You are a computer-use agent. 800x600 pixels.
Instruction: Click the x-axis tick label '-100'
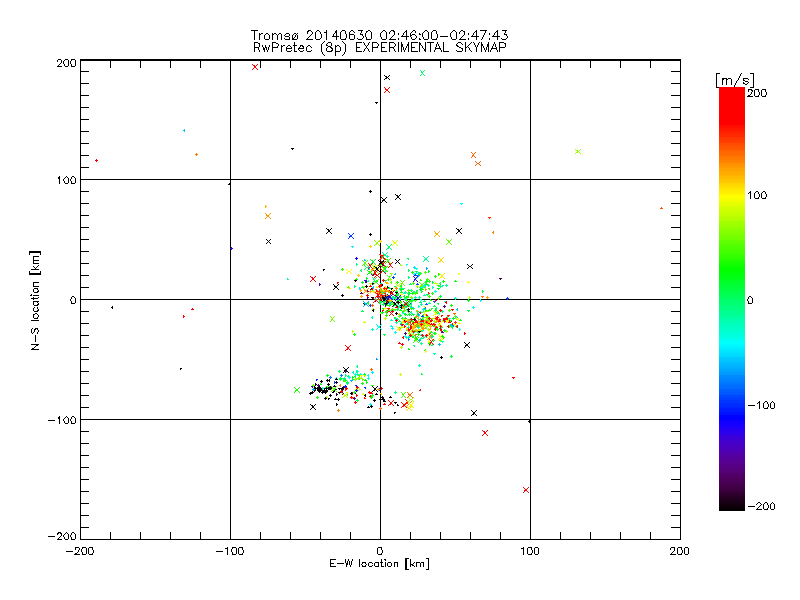[230, 552]
